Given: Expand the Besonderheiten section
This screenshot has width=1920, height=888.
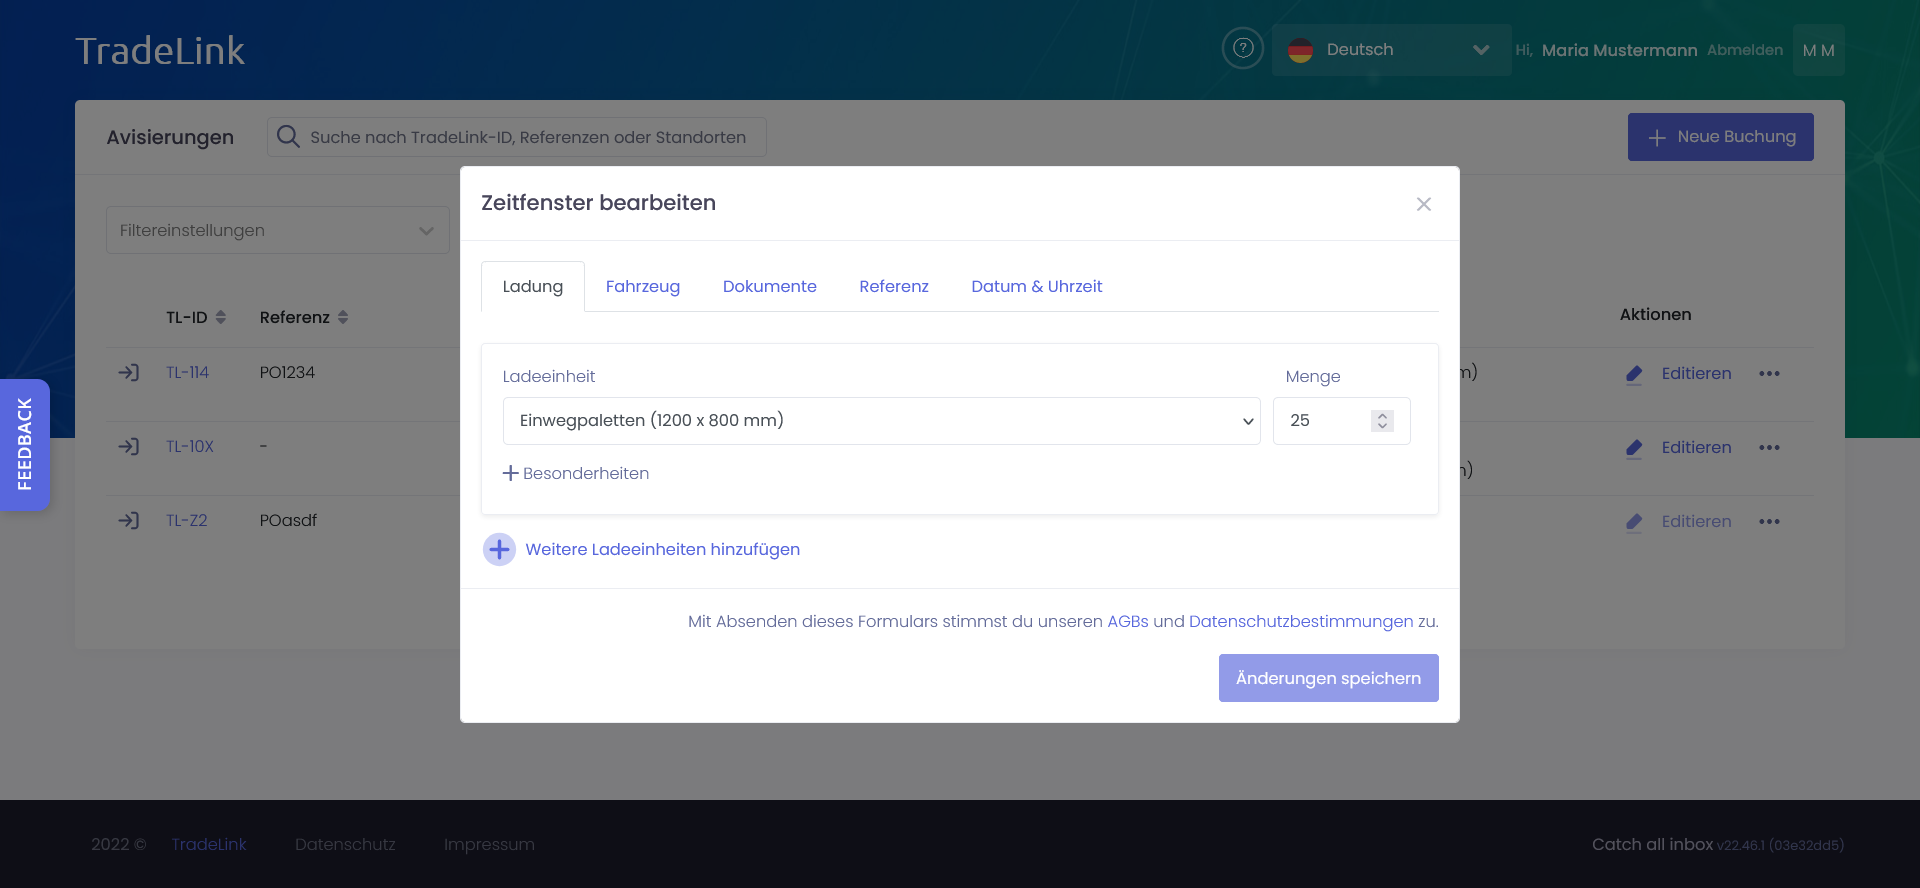Looking at the screenshot, I should 576,474.
